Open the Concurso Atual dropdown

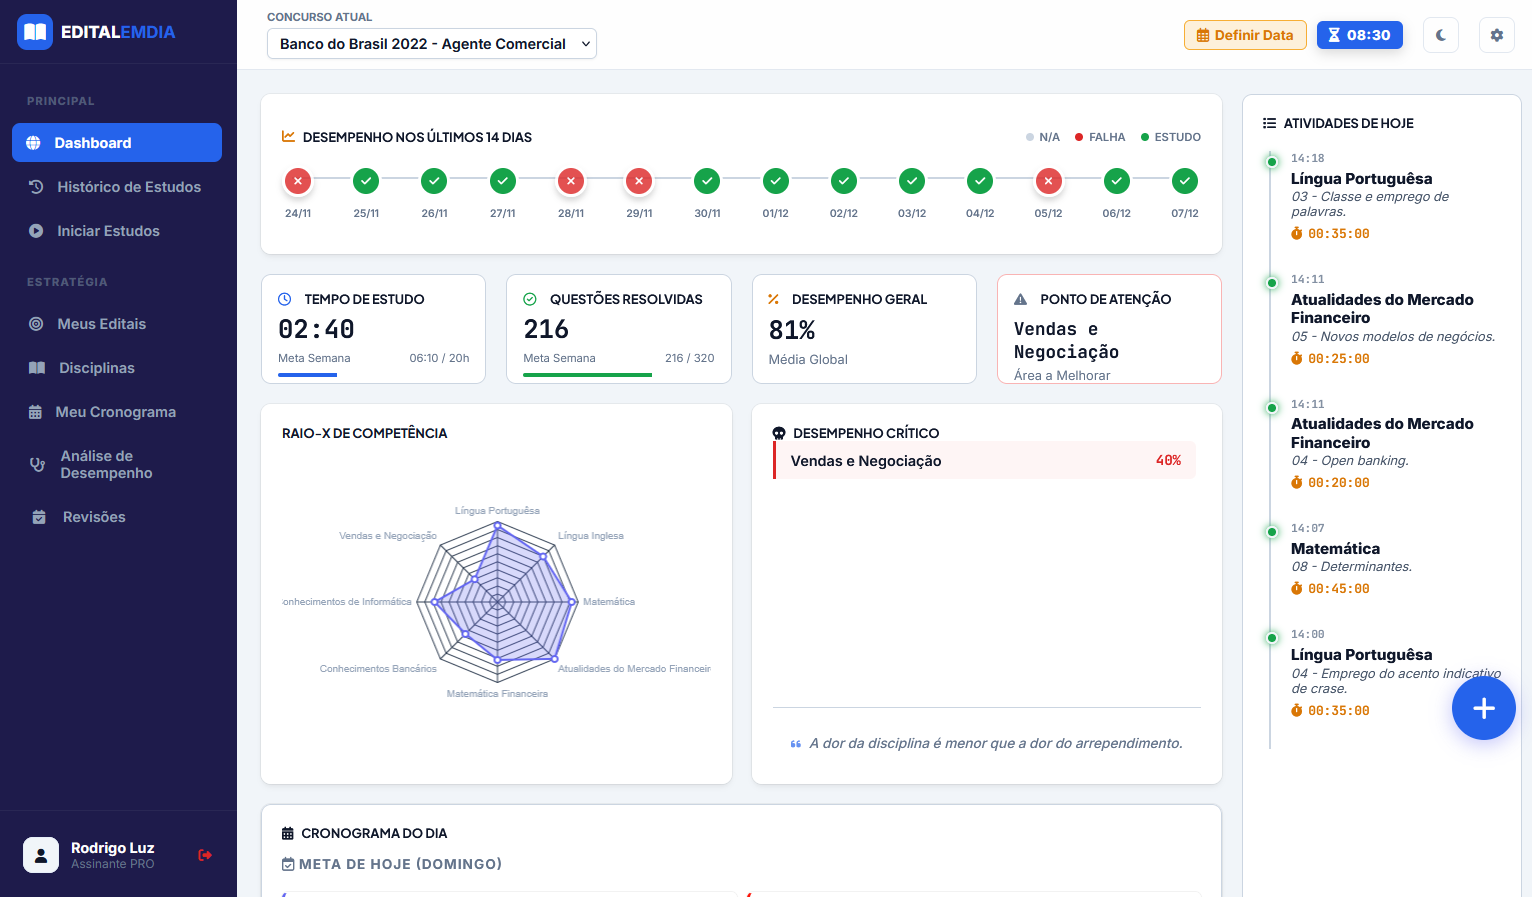tap(431, 43)
